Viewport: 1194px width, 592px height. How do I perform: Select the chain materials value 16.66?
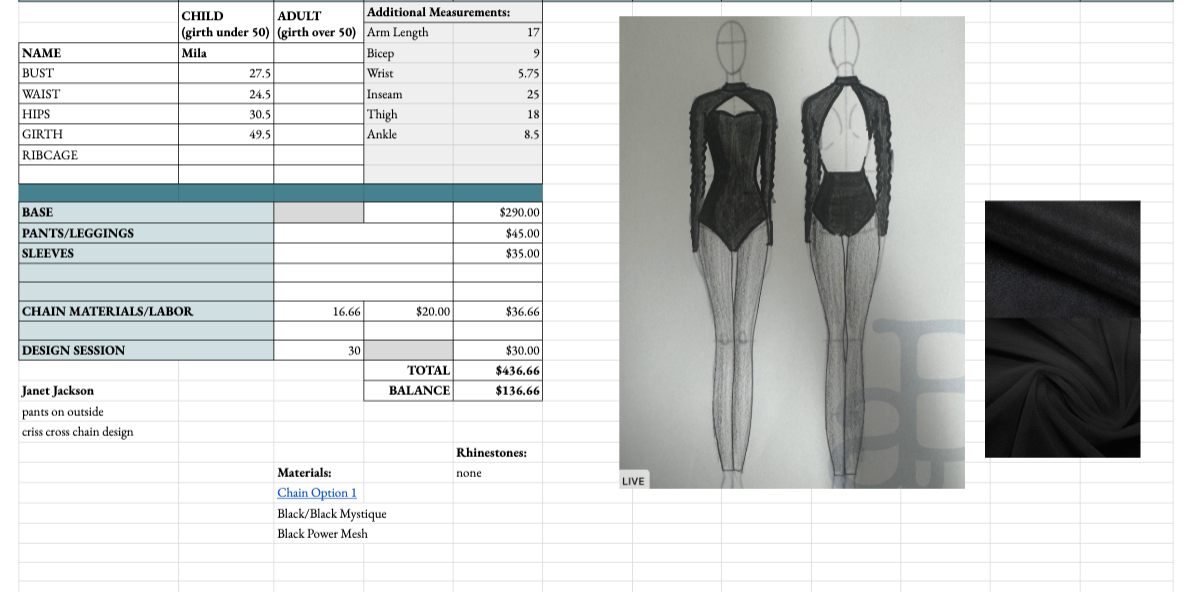pos(318,312)
